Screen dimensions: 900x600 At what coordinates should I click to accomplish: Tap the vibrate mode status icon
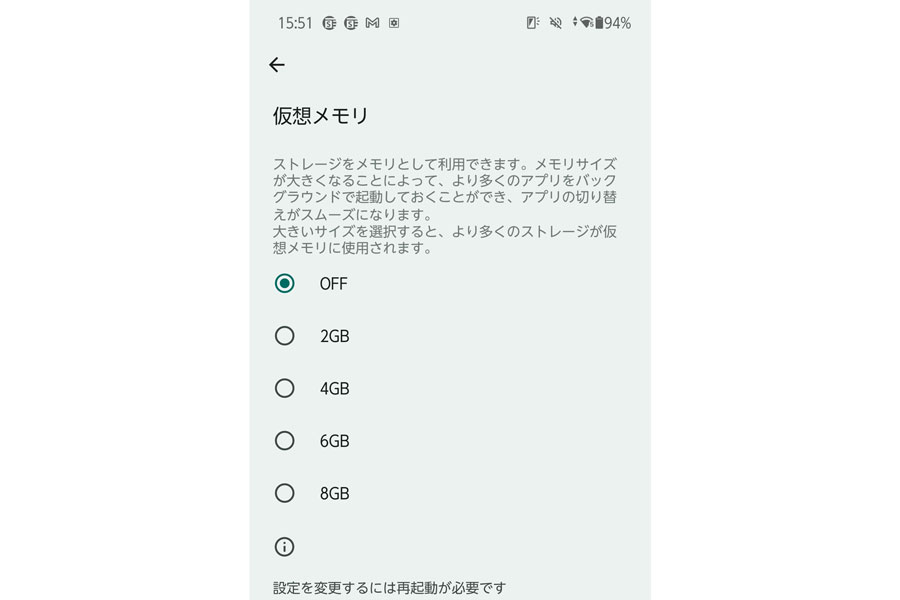533,23
